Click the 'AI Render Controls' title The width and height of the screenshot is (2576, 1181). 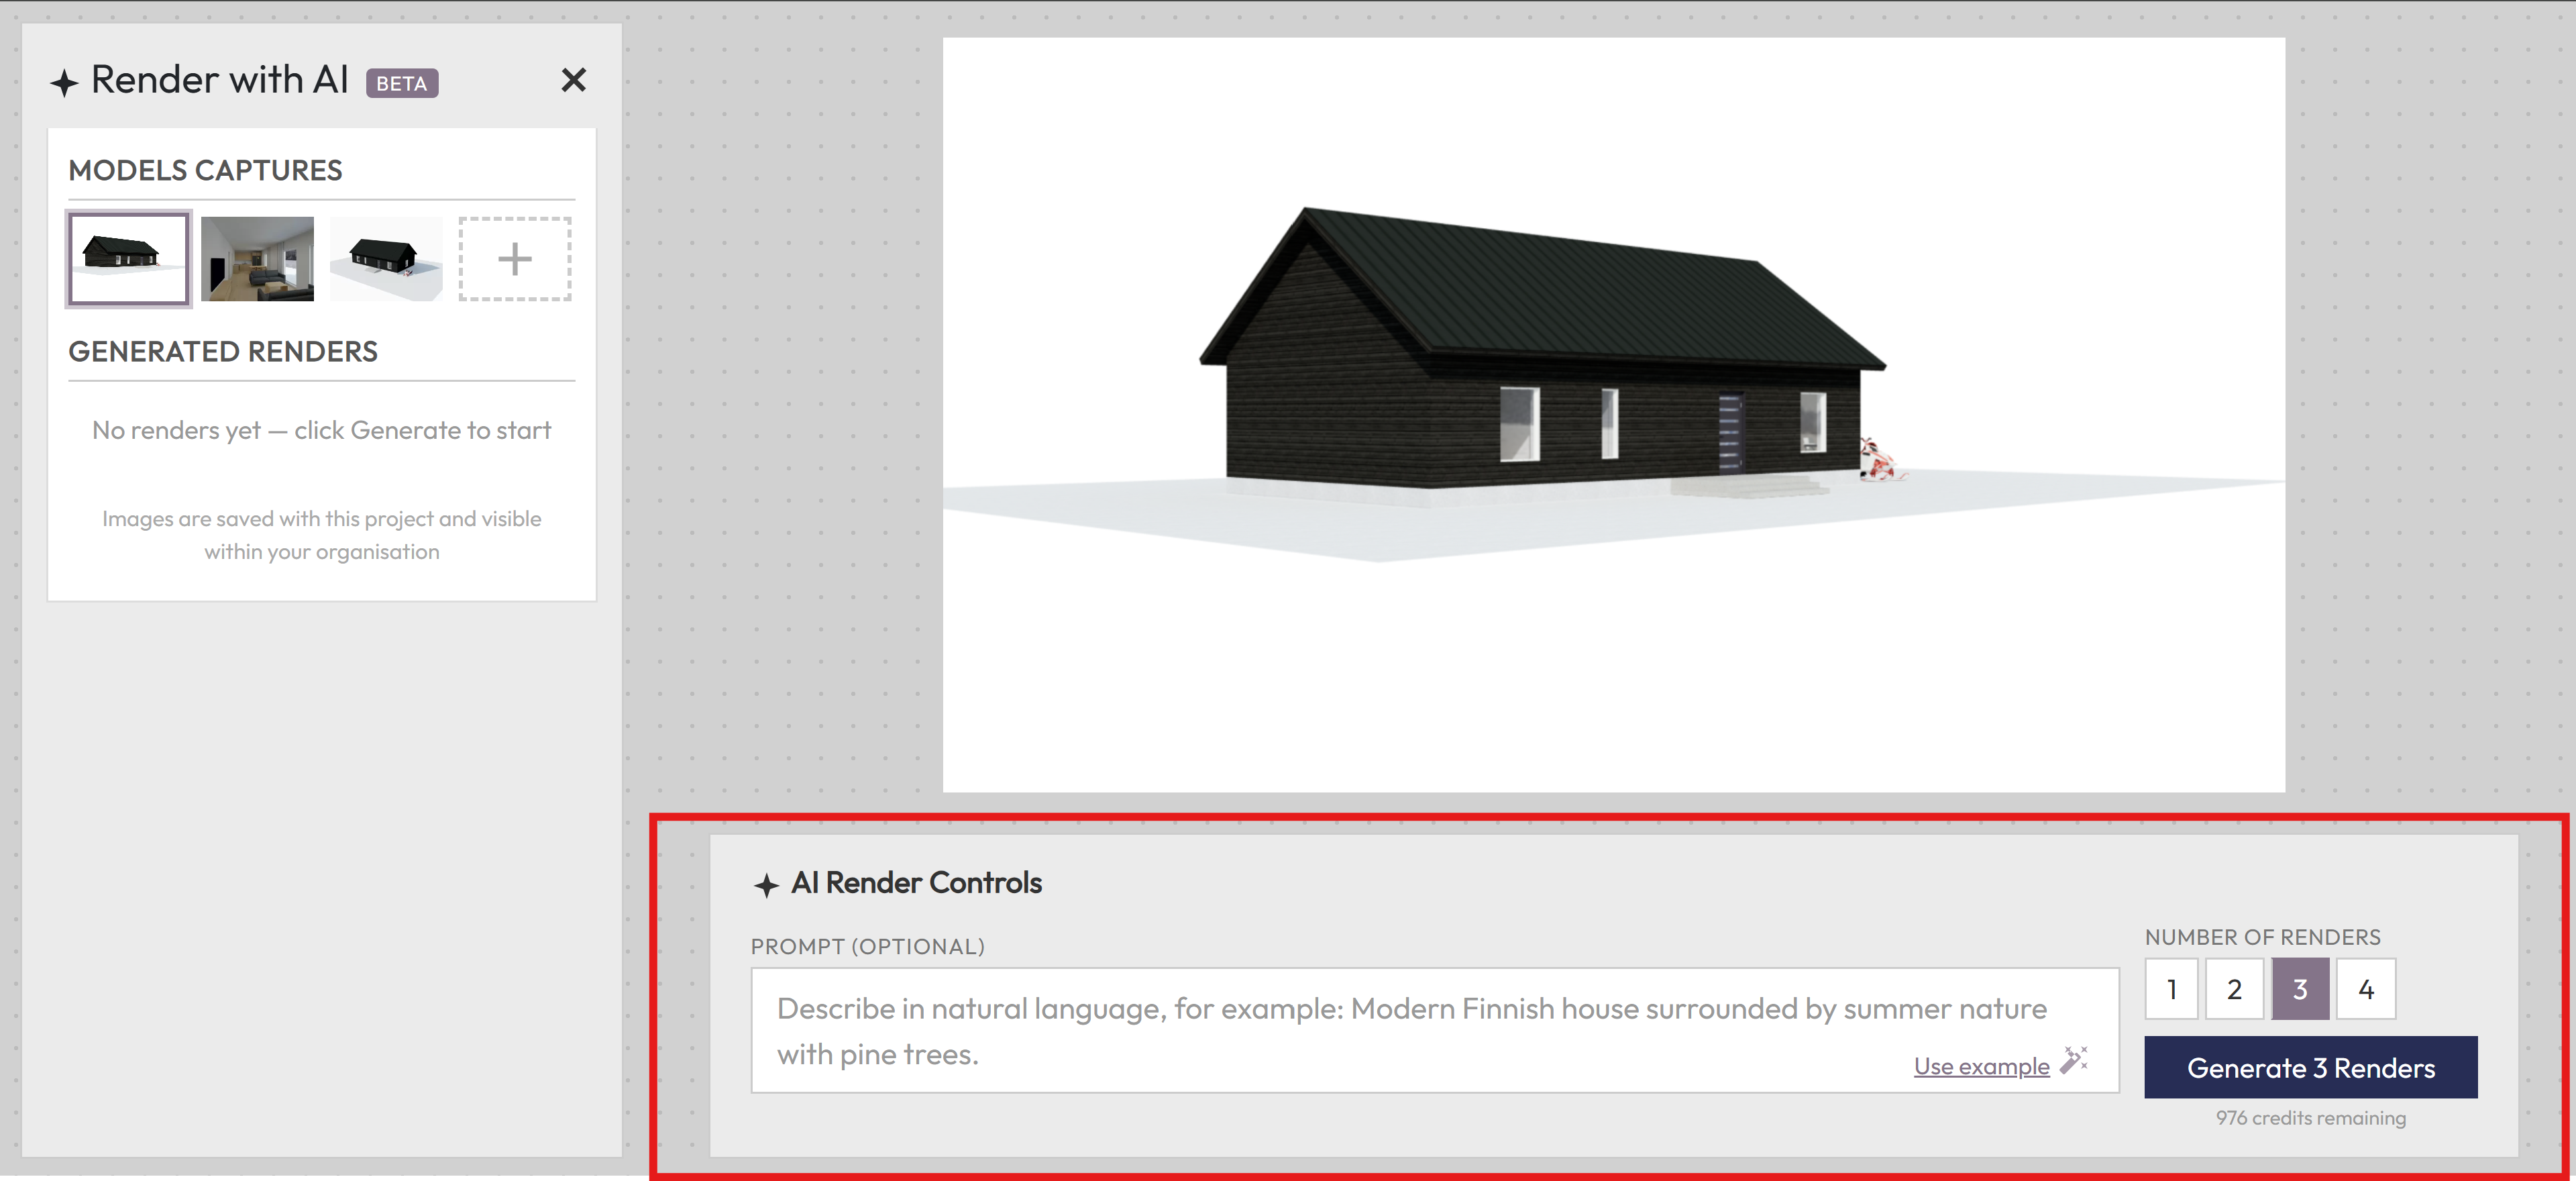(916, 883)
